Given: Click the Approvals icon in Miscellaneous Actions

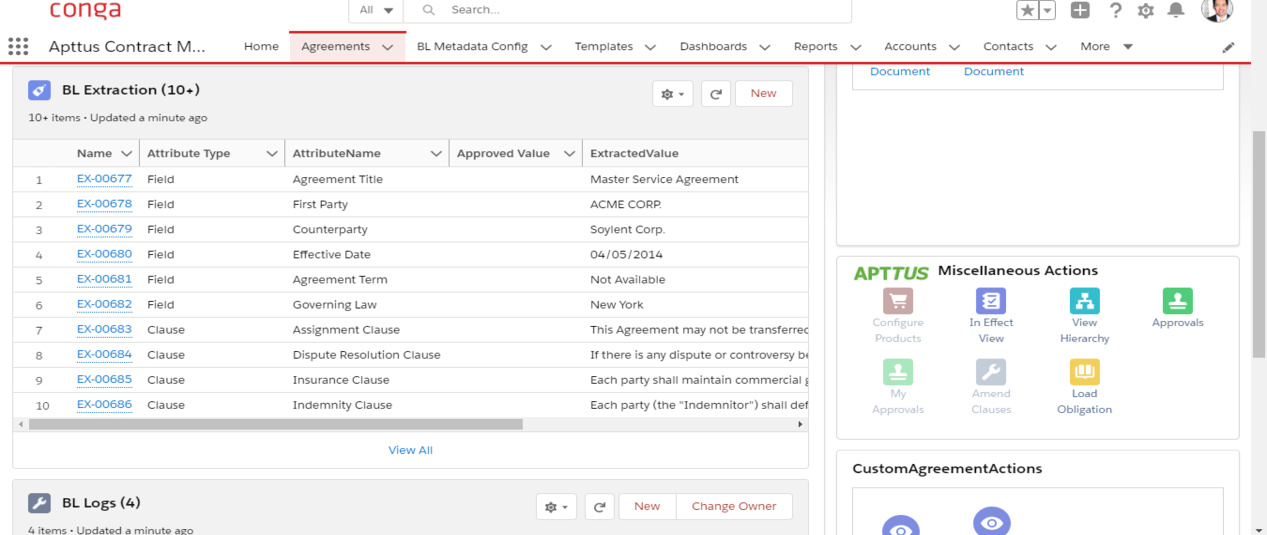Looking at the screenshot, I should click(x=1177, y=301).
